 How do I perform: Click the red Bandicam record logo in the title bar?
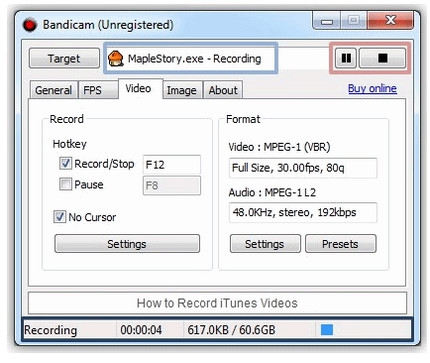pos(30,25)
